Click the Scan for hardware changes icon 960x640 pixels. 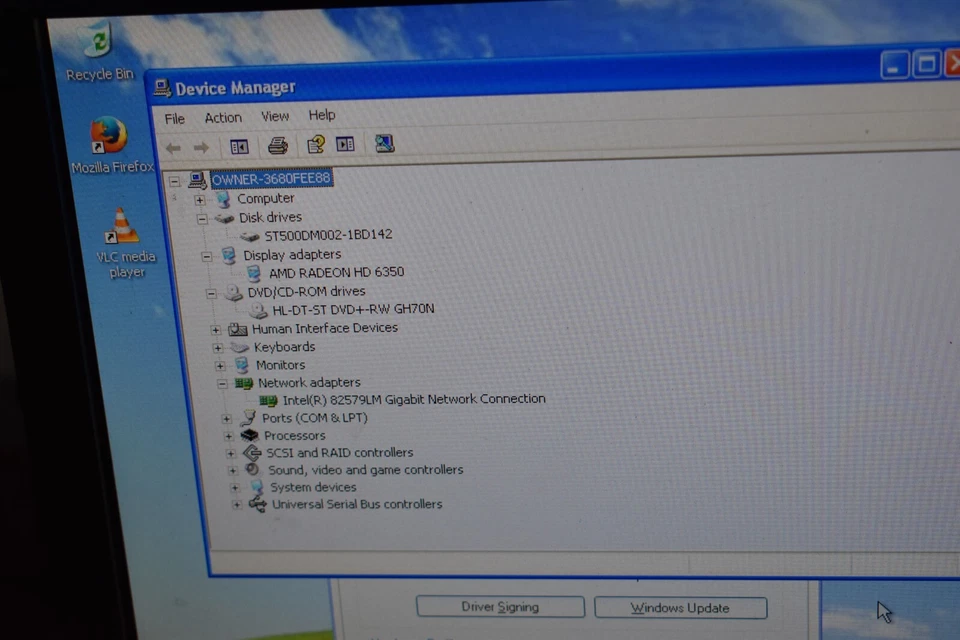point(384,145)
